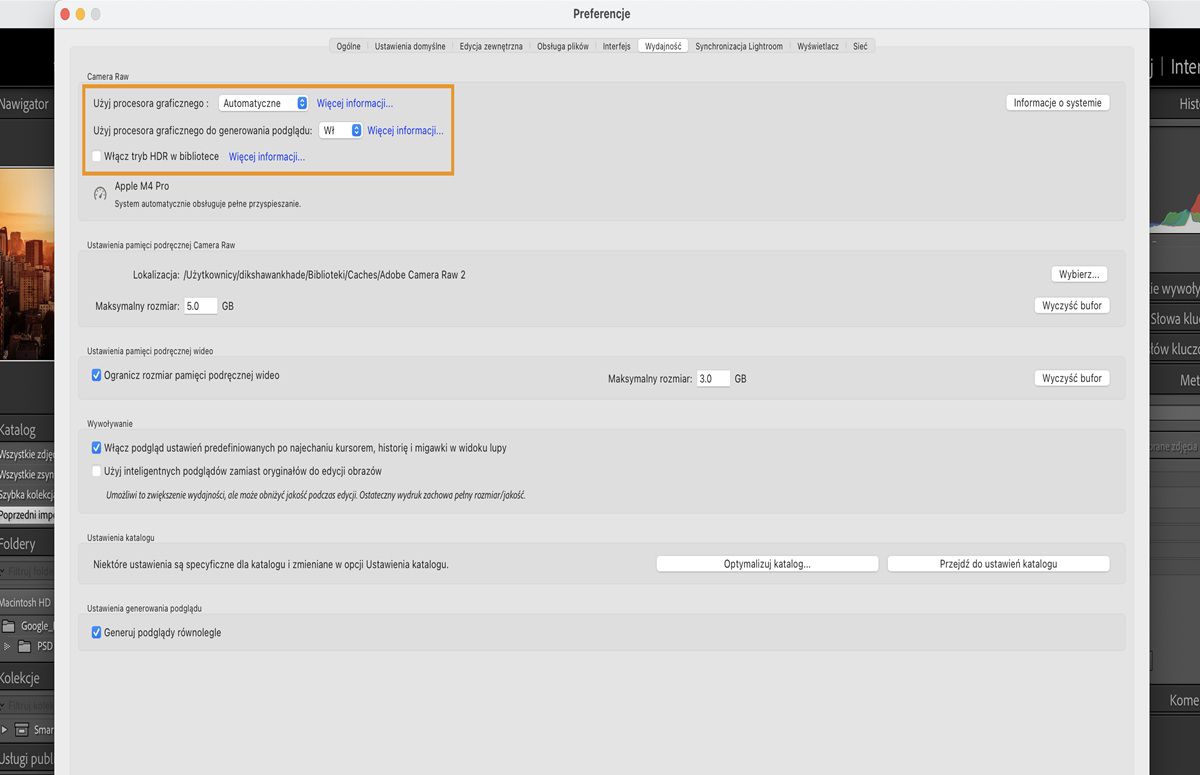Click the Histogram panel header in Lightroom window
This screenshot has width=1200, height=775.
pos(1174,103)
